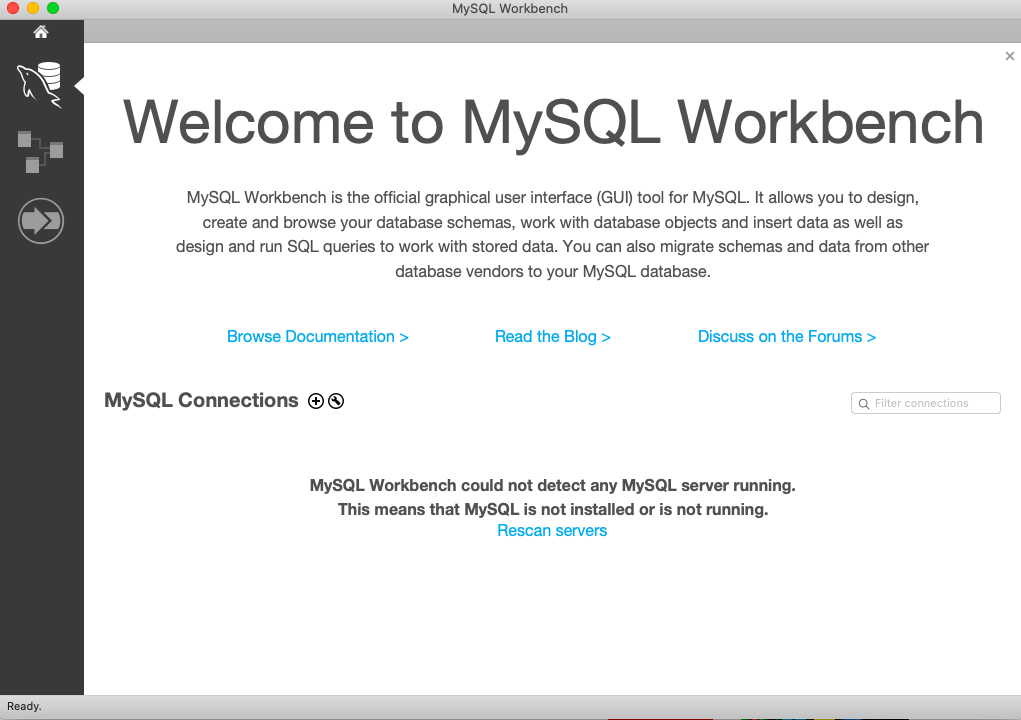Screen dimensions: 1021x720
Task: Click the MySQL Workbench title bar
Action: coord(509,8)
